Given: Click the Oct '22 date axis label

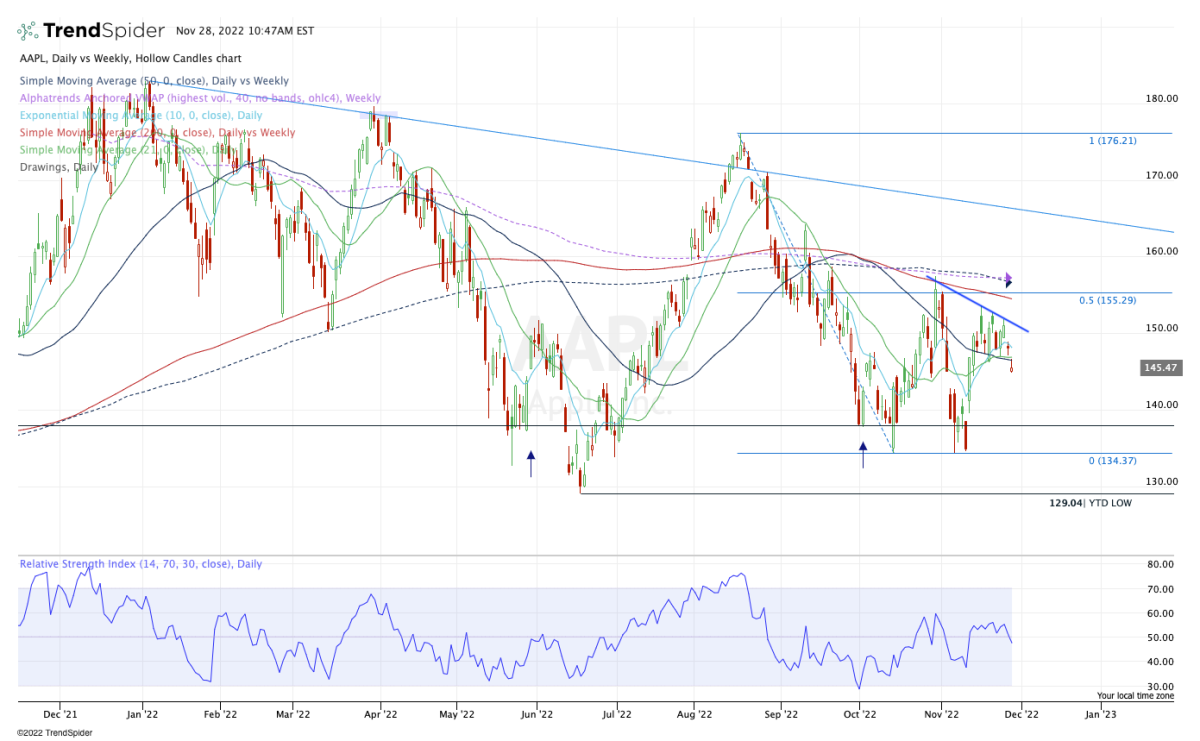Looking at the screenshot, I should pos(859,715).
